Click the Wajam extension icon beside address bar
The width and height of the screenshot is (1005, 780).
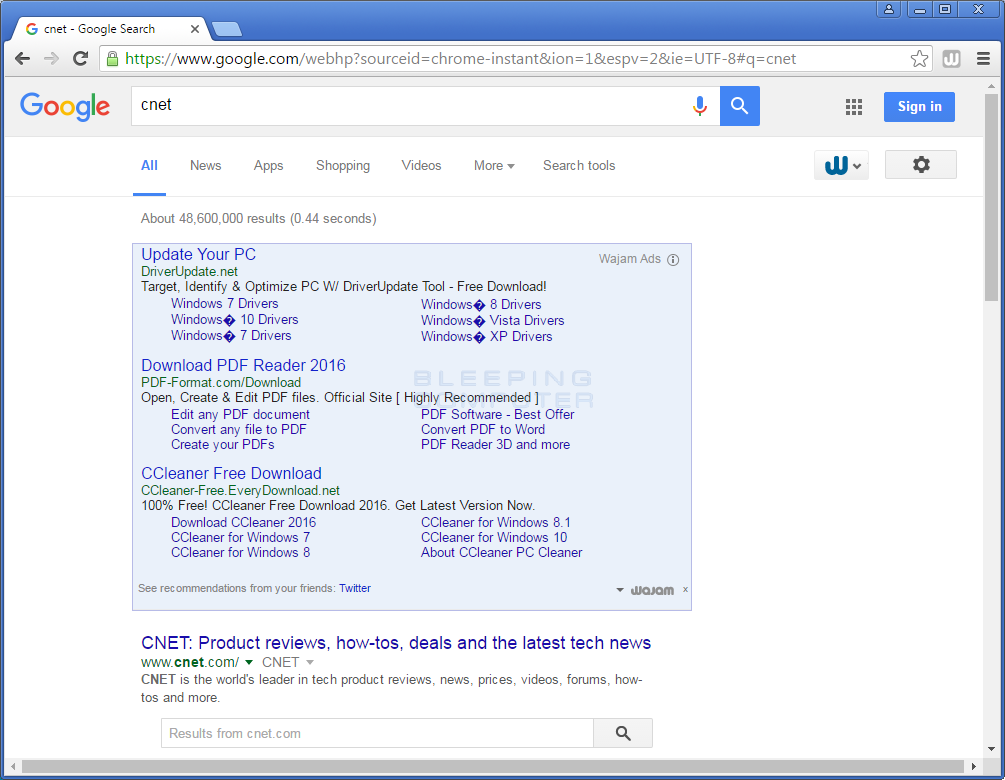(x=950, y=59)
